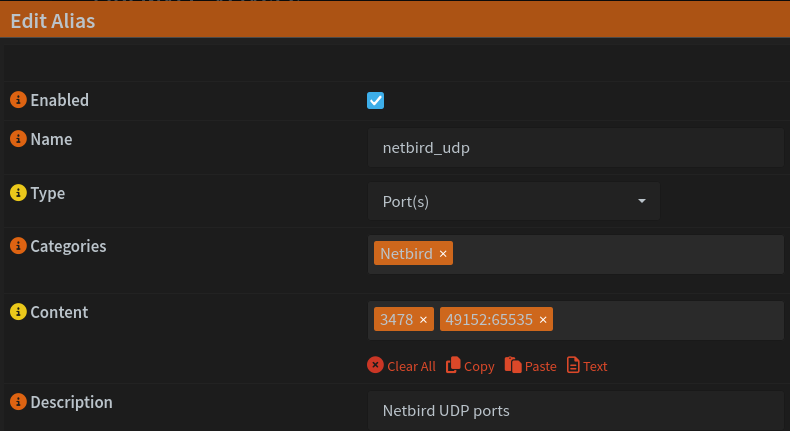Click the Description input field
This screenshot has height=431, width=790.
575,410
